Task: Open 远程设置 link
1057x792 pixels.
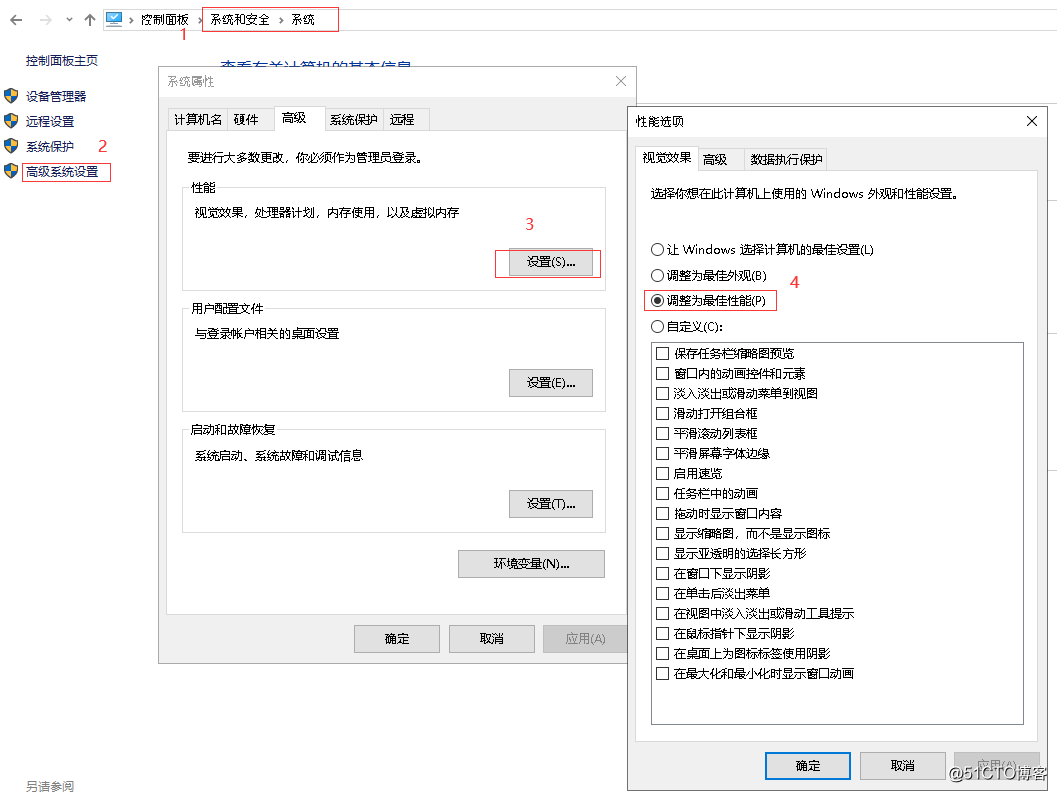Action: [x=50, y=121]
